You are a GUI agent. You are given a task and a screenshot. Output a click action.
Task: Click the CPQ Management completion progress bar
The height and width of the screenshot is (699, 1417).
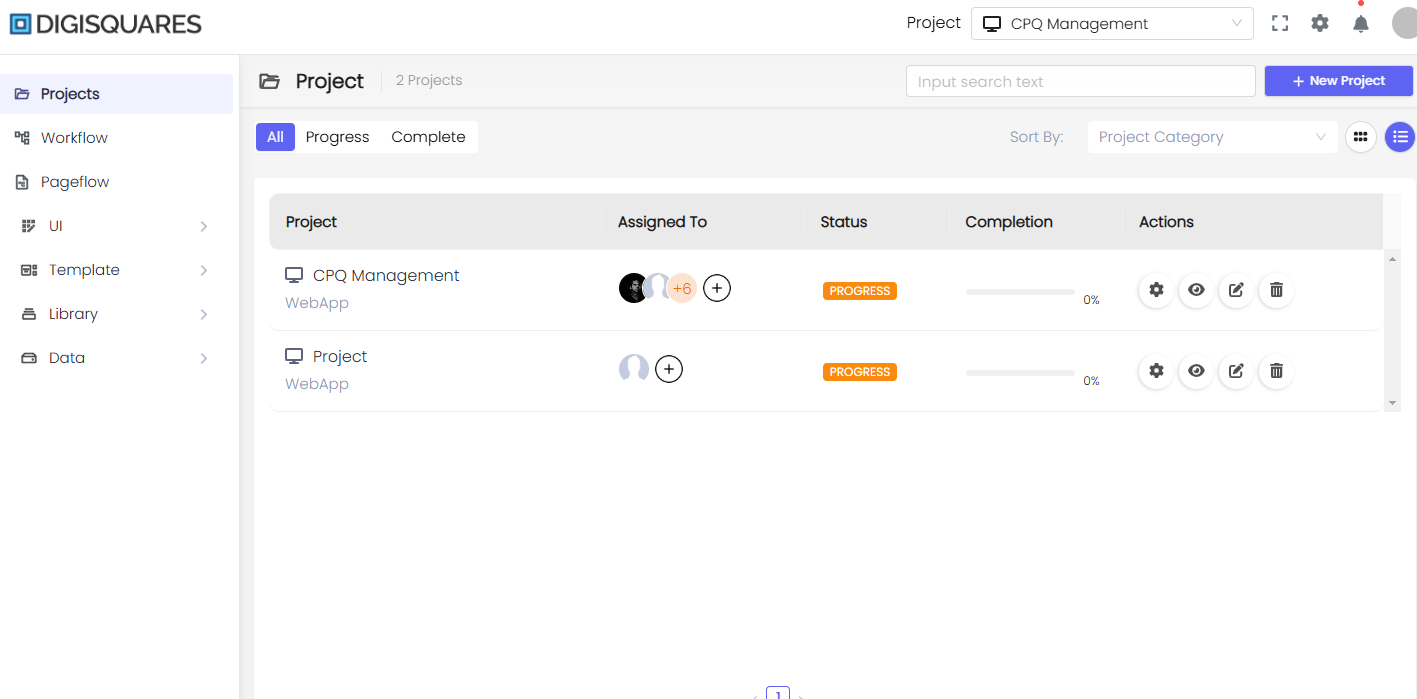pyautogui.click(x=1020, y=292)
